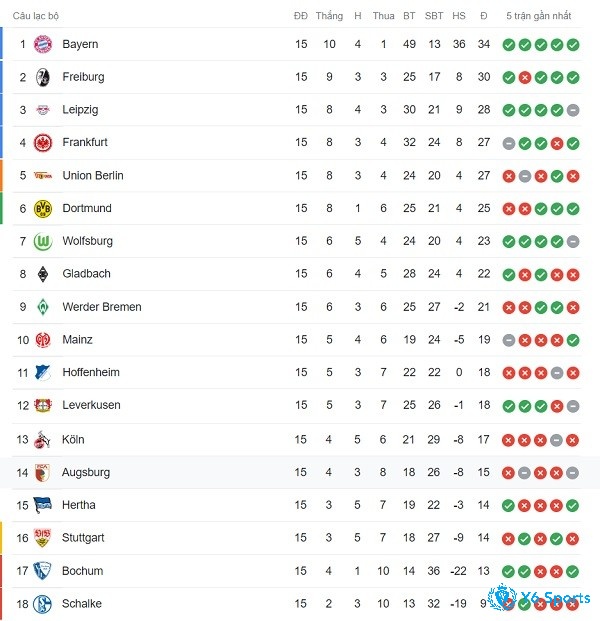This screenshot has width=600, height=621.
Task: Click the X6 Sports watermark logo
Action: coord(539,598)
